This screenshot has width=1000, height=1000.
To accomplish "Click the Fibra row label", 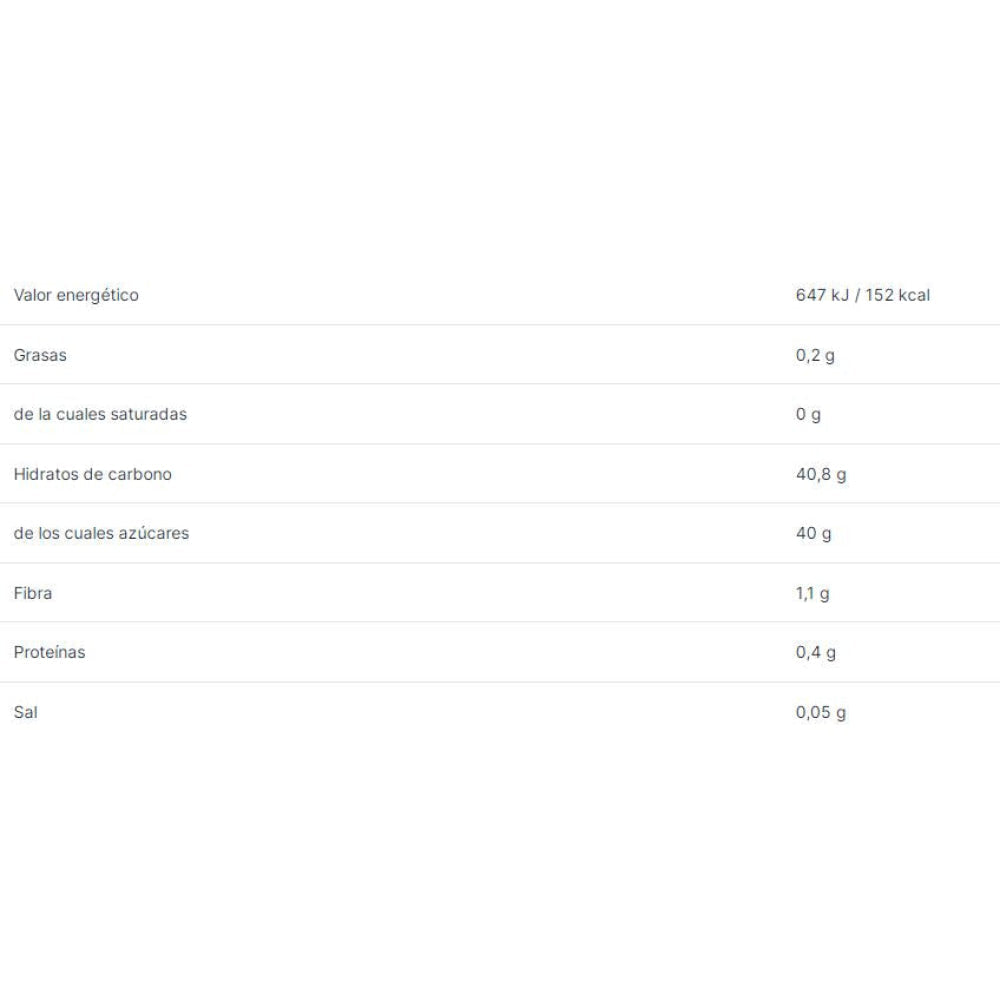I will (33, 593).
